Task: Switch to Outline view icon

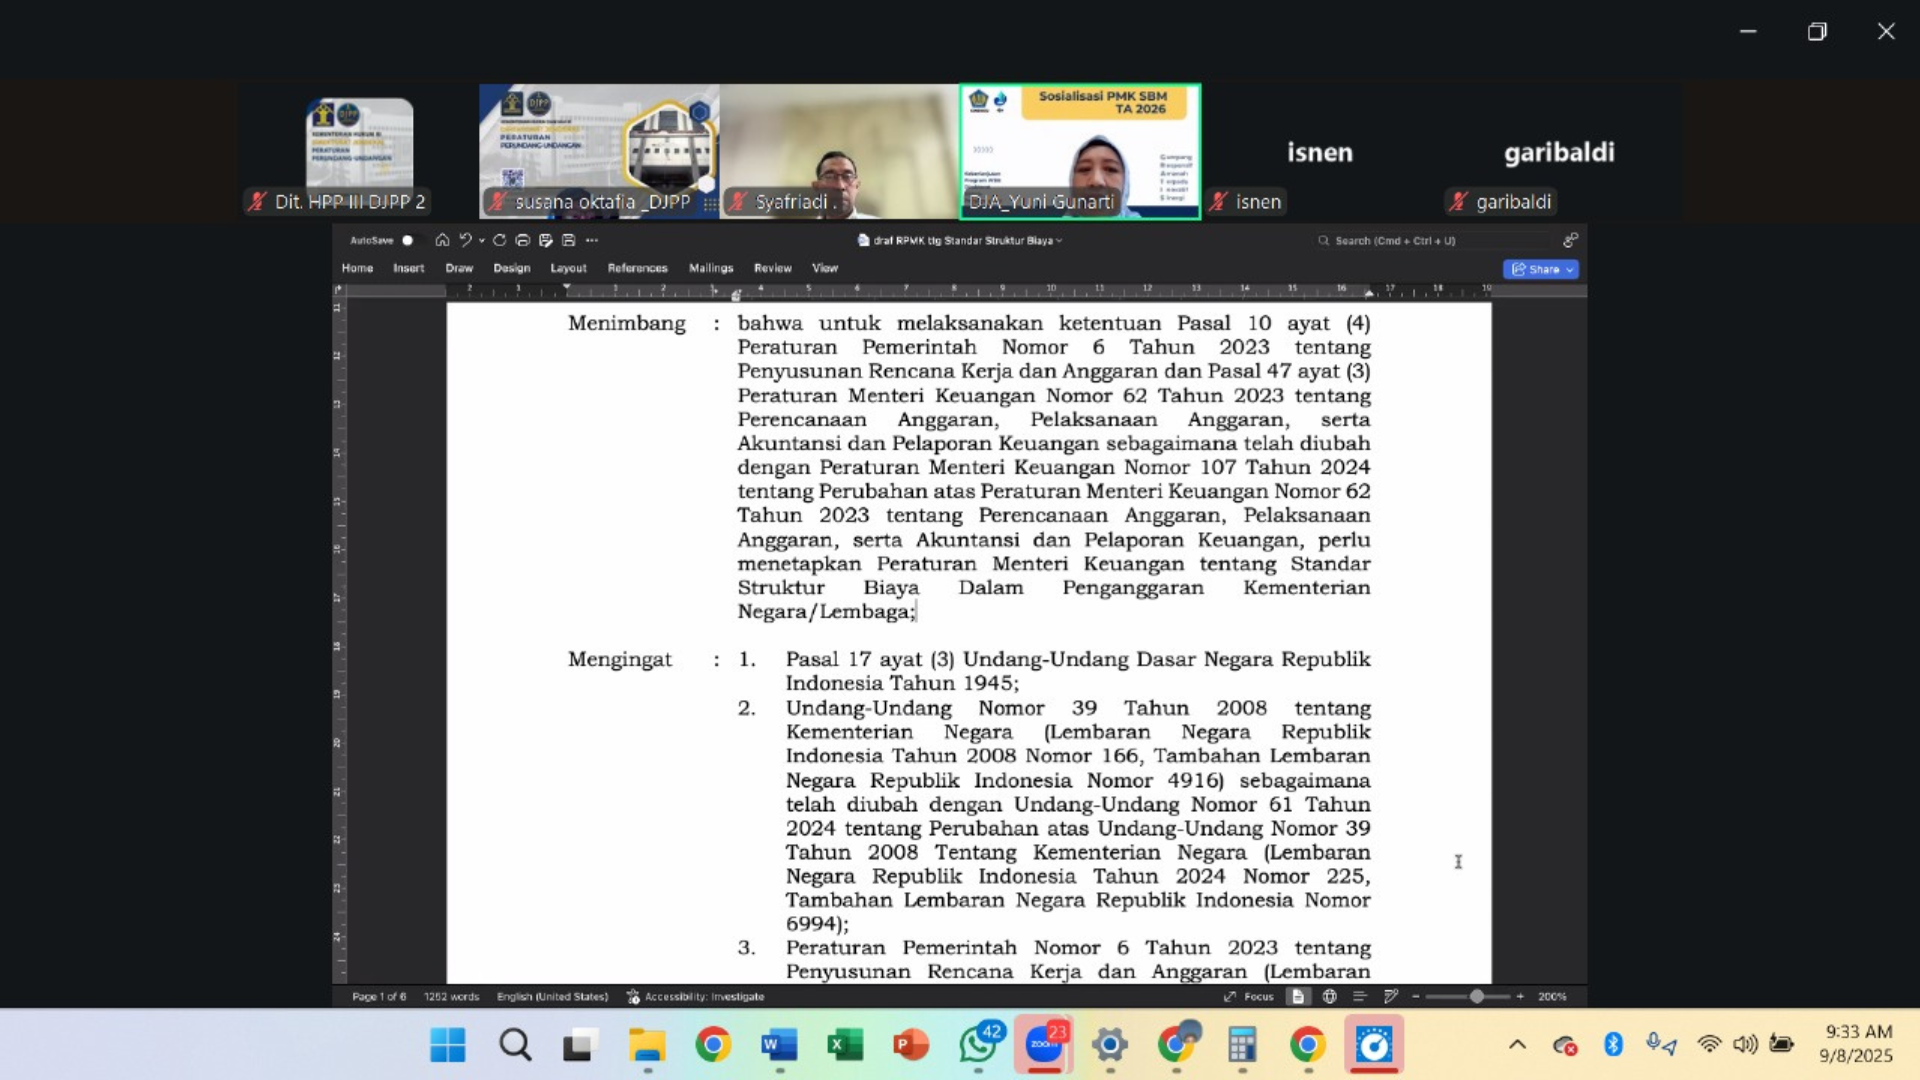Action: pyautogui.click(x=1359, y=996)
